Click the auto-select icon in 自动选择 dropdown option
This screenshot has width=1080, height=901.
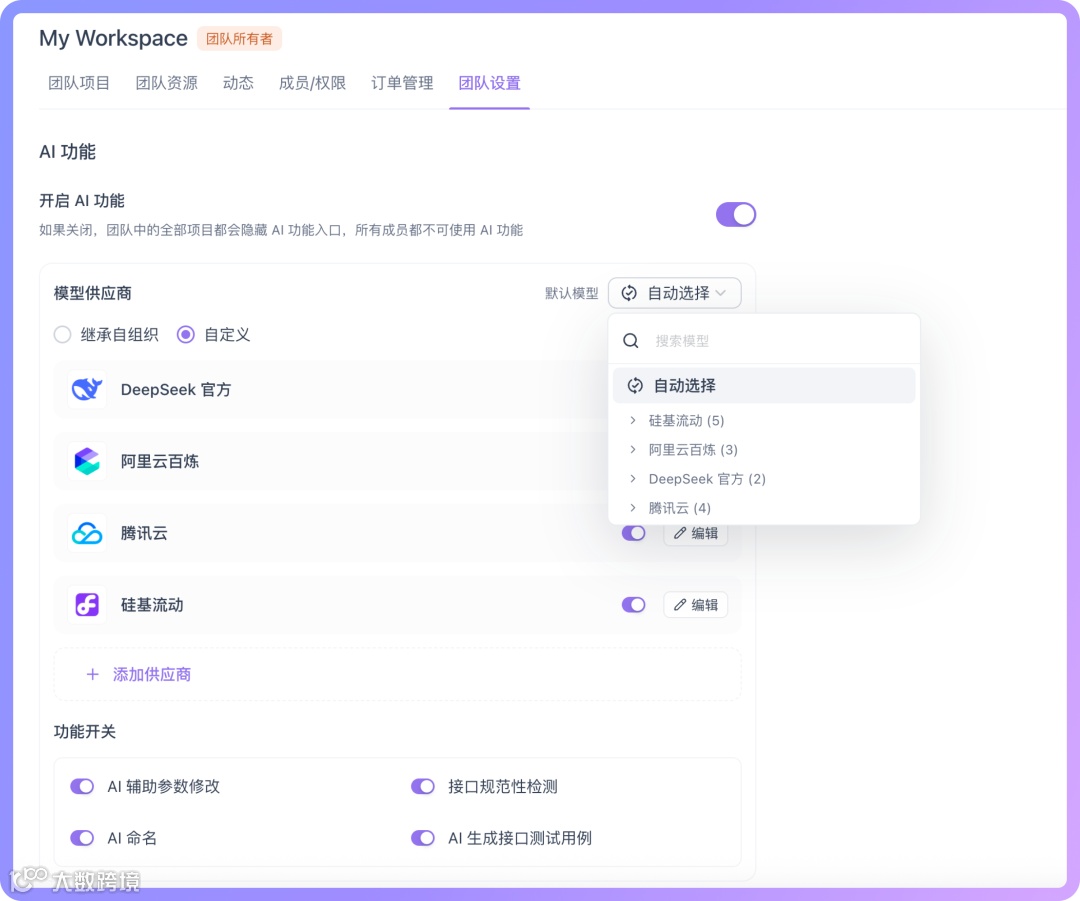click(635, 386)
